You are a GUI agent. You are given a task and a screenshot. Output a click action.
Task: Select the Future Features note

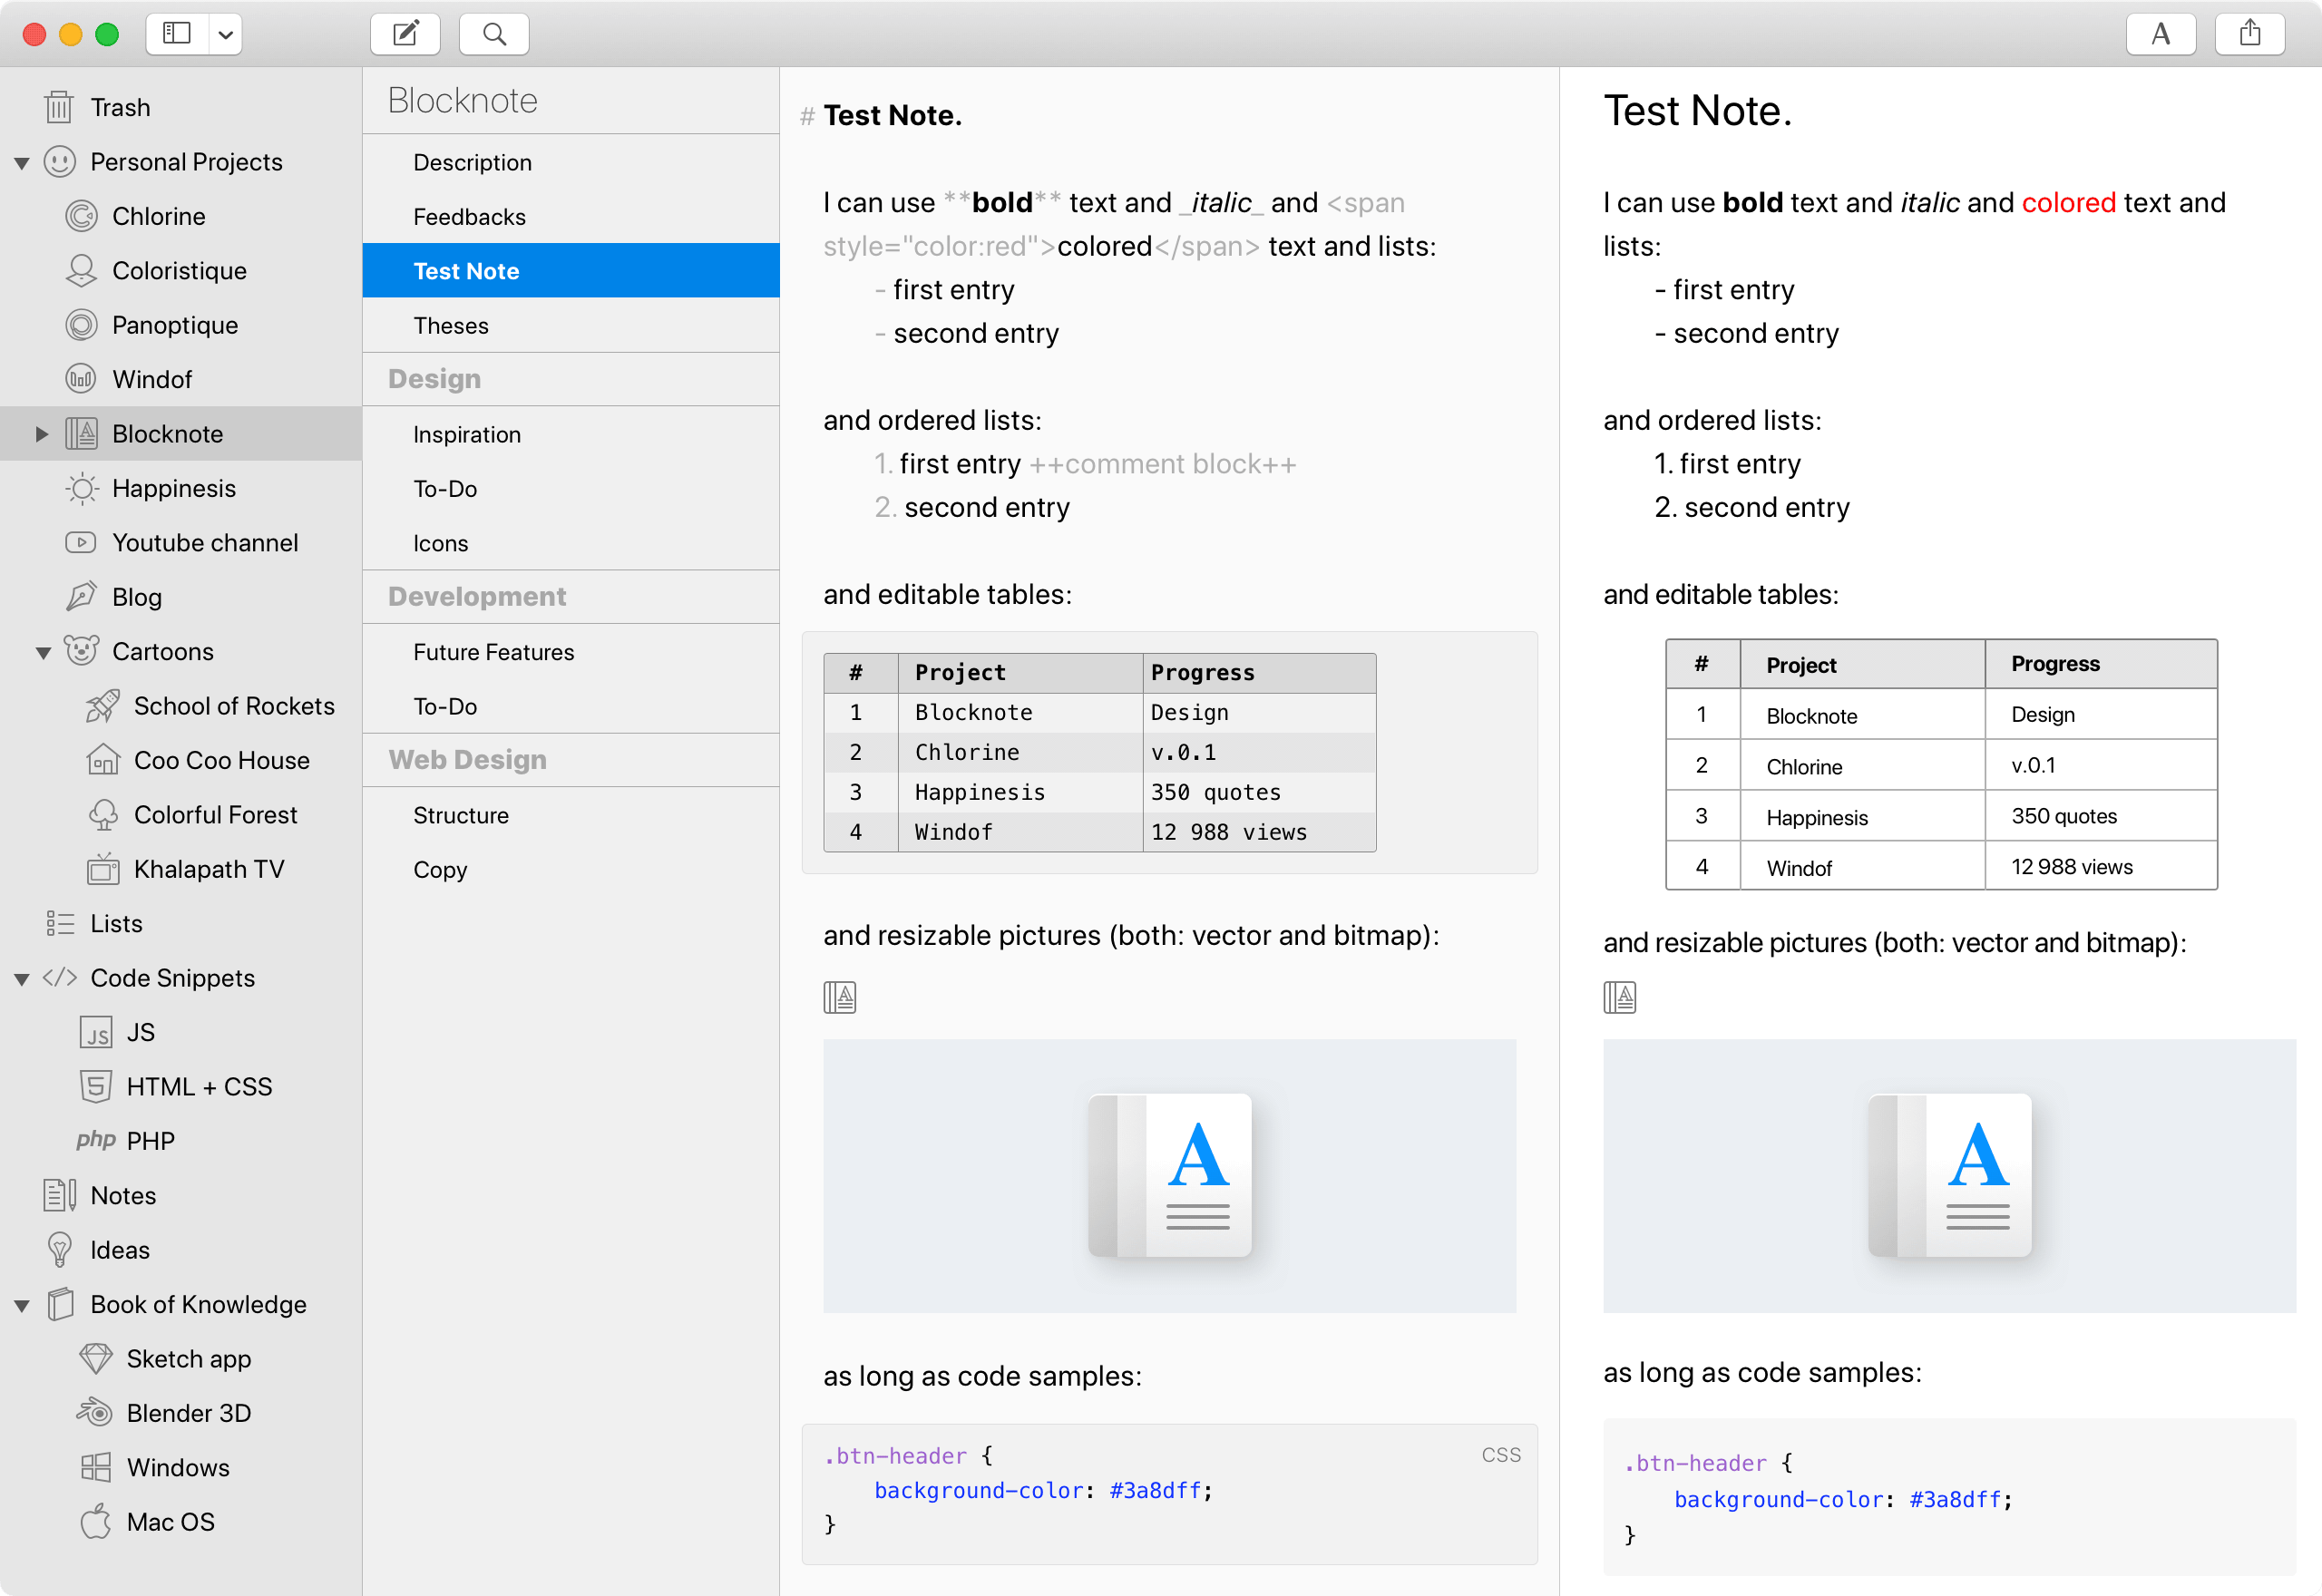pyautogui.click(x=494, y=652)
